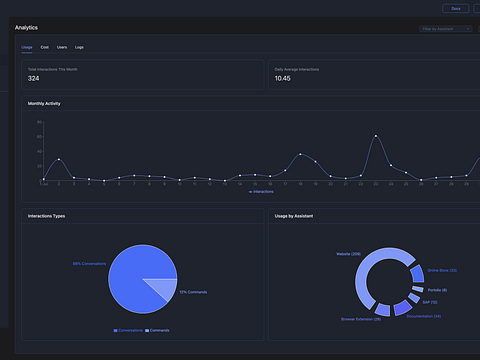The width and height of the screenshot is (480, 360).
Task: Click the peak data point on day 23
Action: [x=376, y=136]
